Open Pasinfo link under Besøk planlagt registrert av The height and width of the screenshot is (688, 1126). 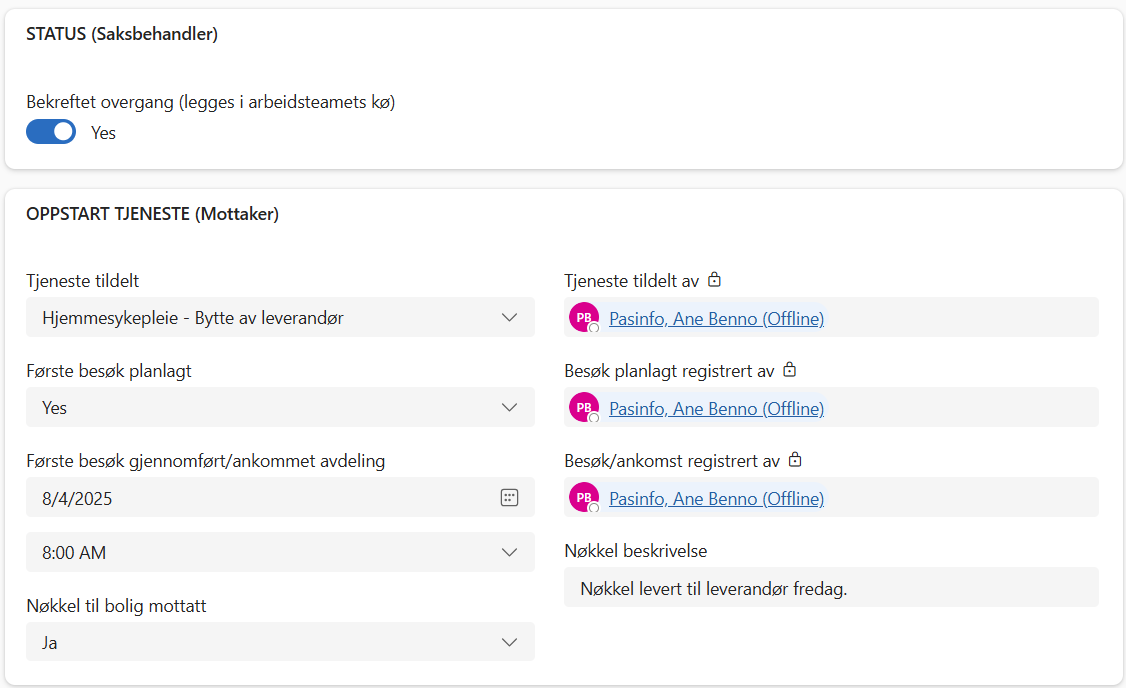[x=716, y=409]
